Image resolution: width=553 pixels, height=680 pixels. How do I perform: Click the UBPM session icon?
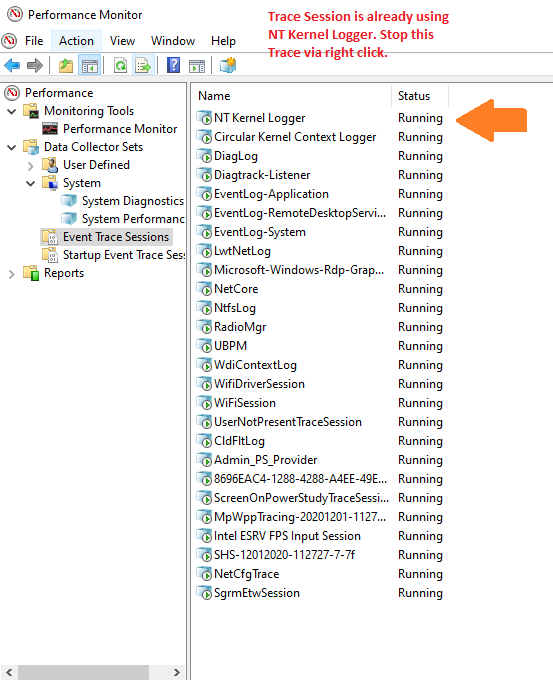[204, 346]
